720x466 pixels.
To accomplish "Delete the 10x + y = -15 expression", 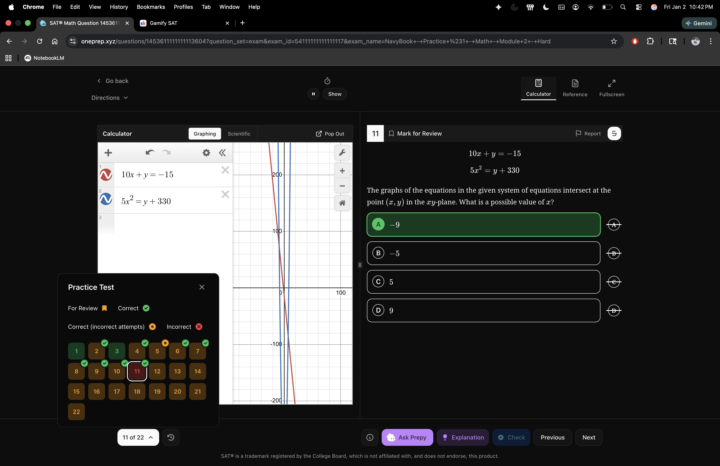I will (225, 171).
